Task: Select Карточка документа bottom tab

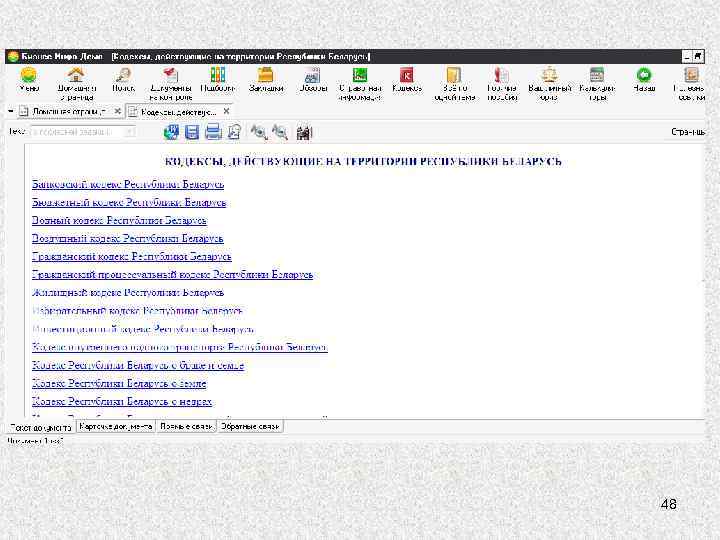Action: (116, 427)
